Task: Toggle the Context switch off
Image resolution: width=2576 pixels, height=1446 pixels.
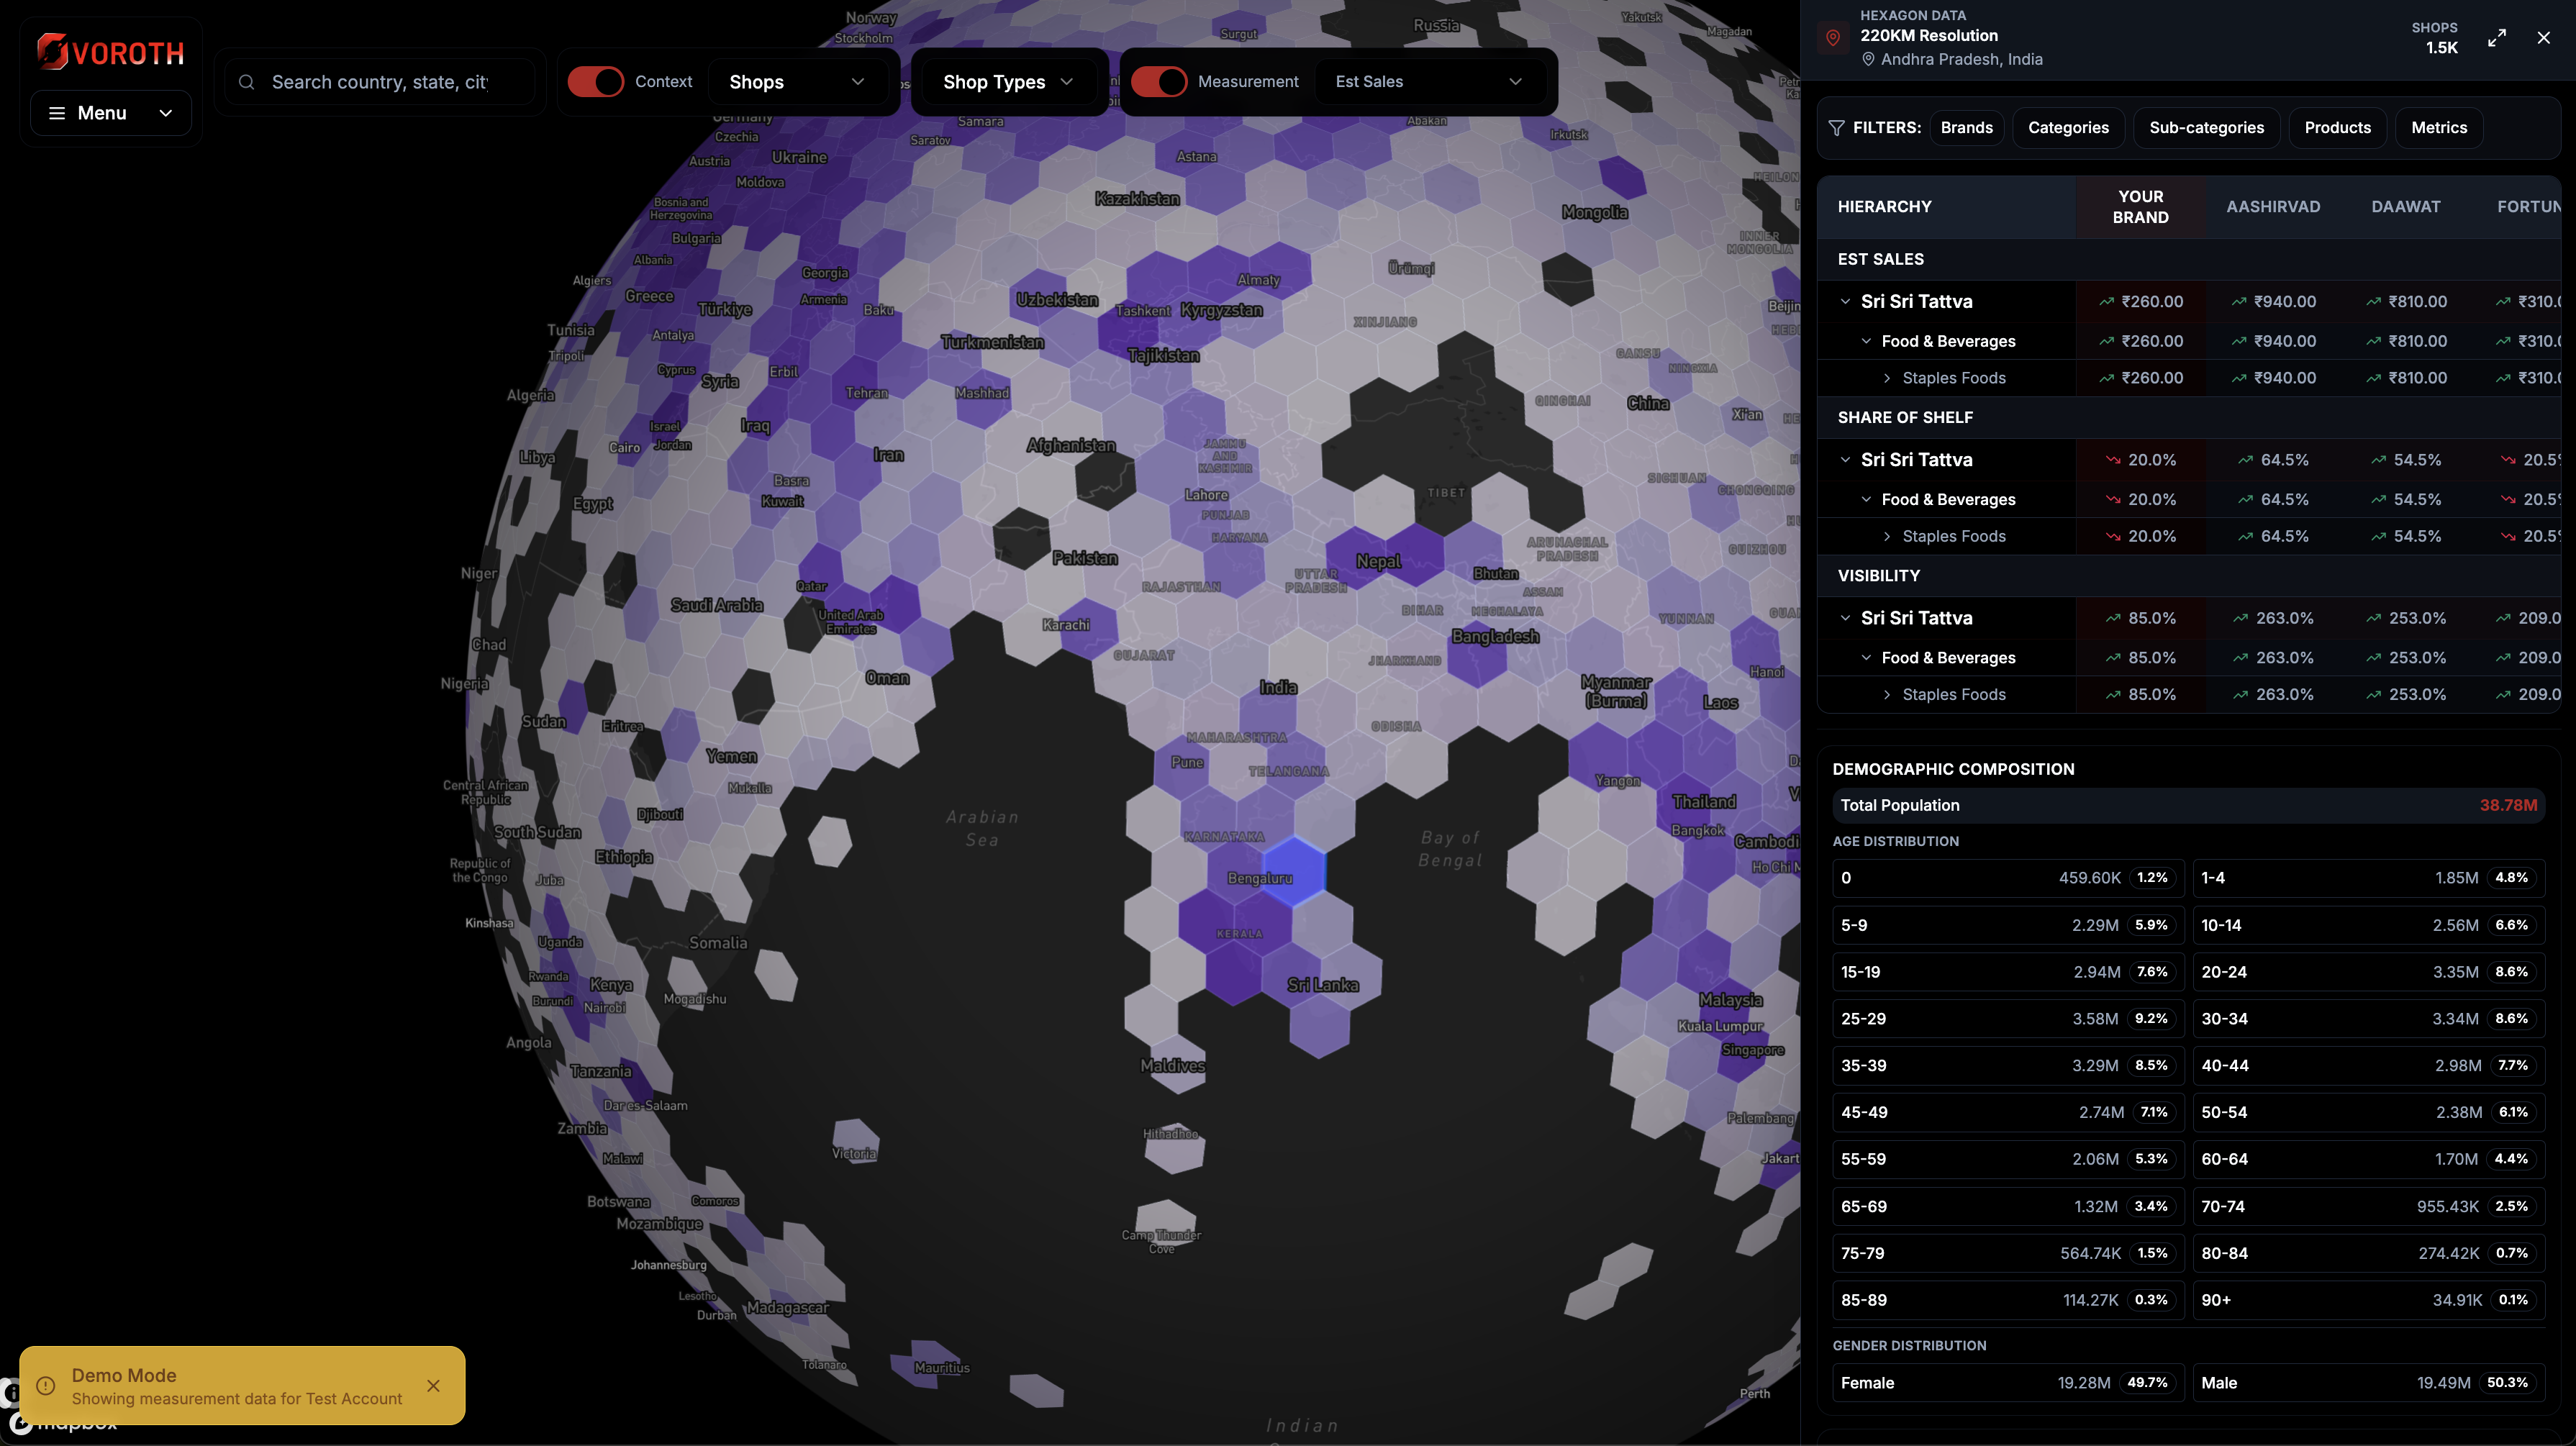Action: 596,81
